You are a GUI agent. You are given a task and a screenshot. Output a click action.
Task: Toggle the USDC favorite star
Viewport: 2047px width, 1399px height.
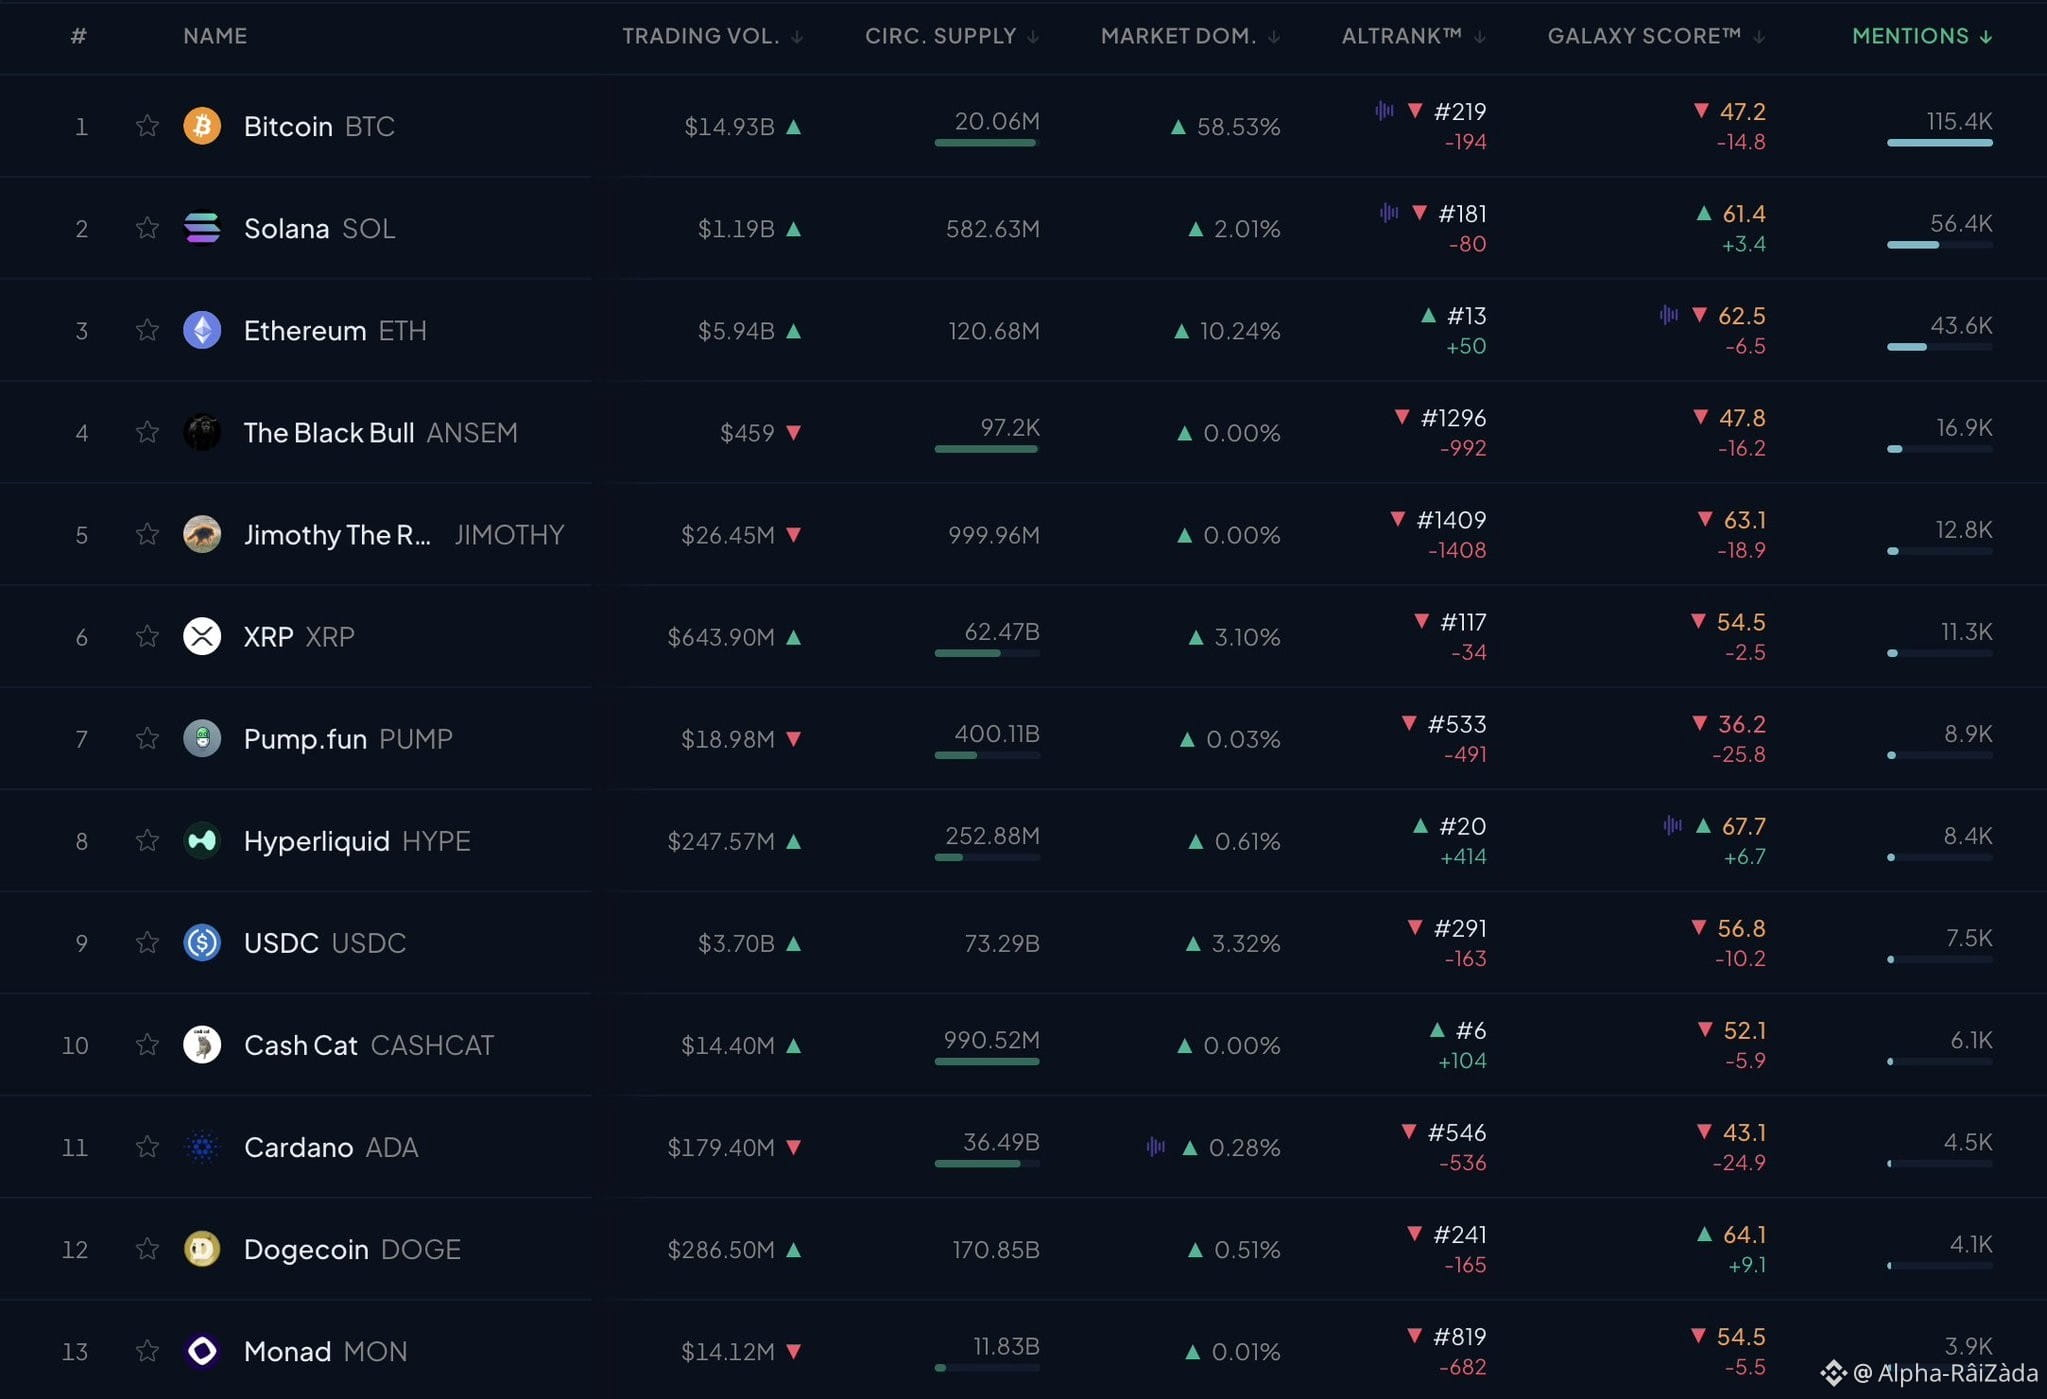(147, 941)
